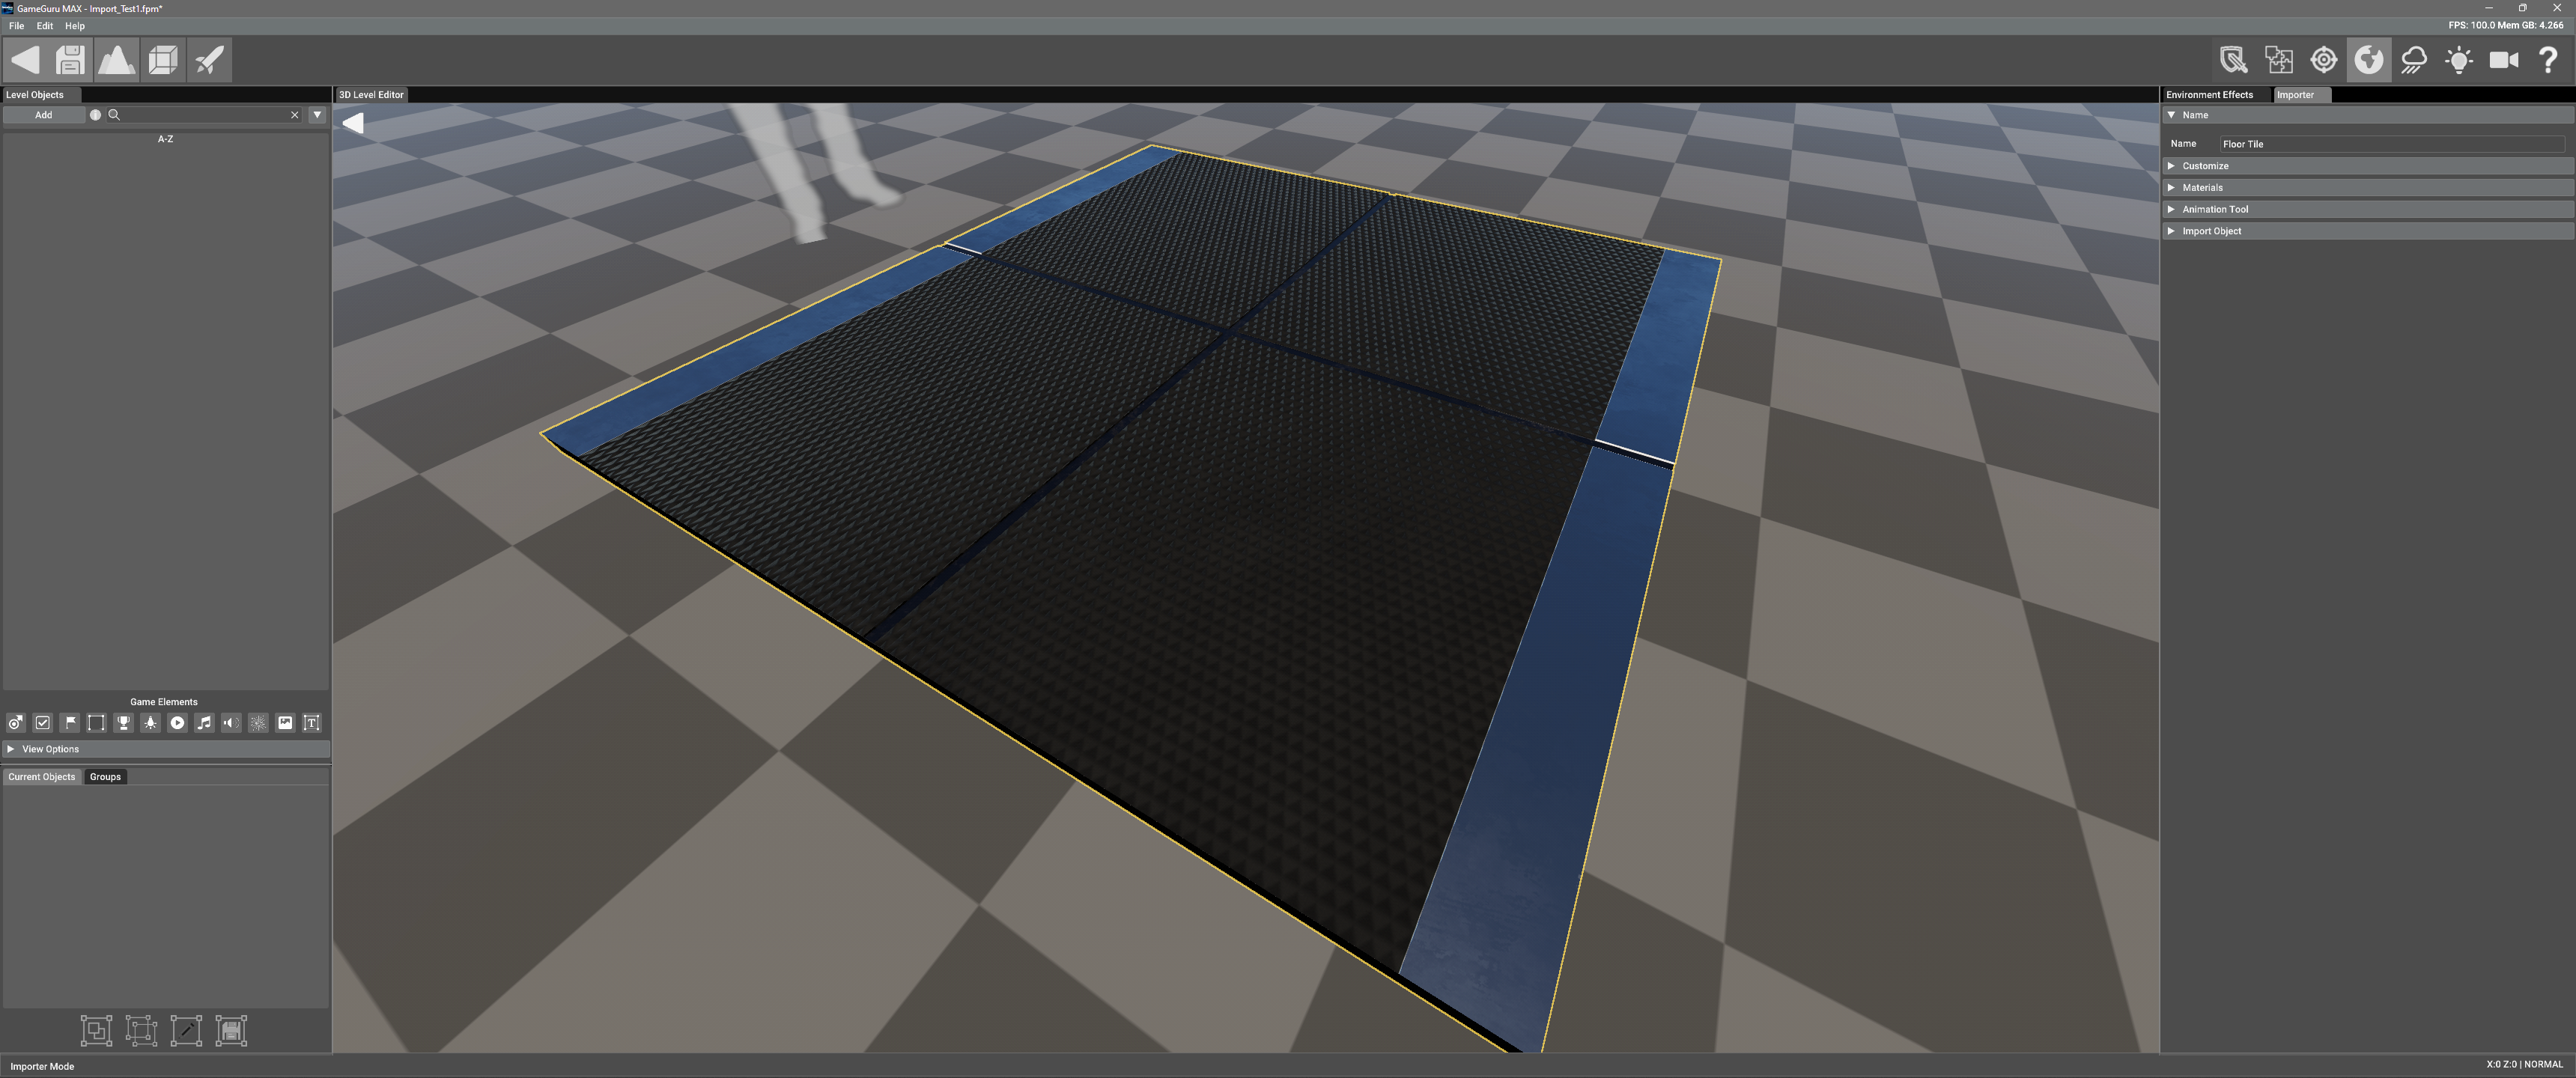
Task: Click the Name field containing Floor Tile
Action: pos(2392,144)
